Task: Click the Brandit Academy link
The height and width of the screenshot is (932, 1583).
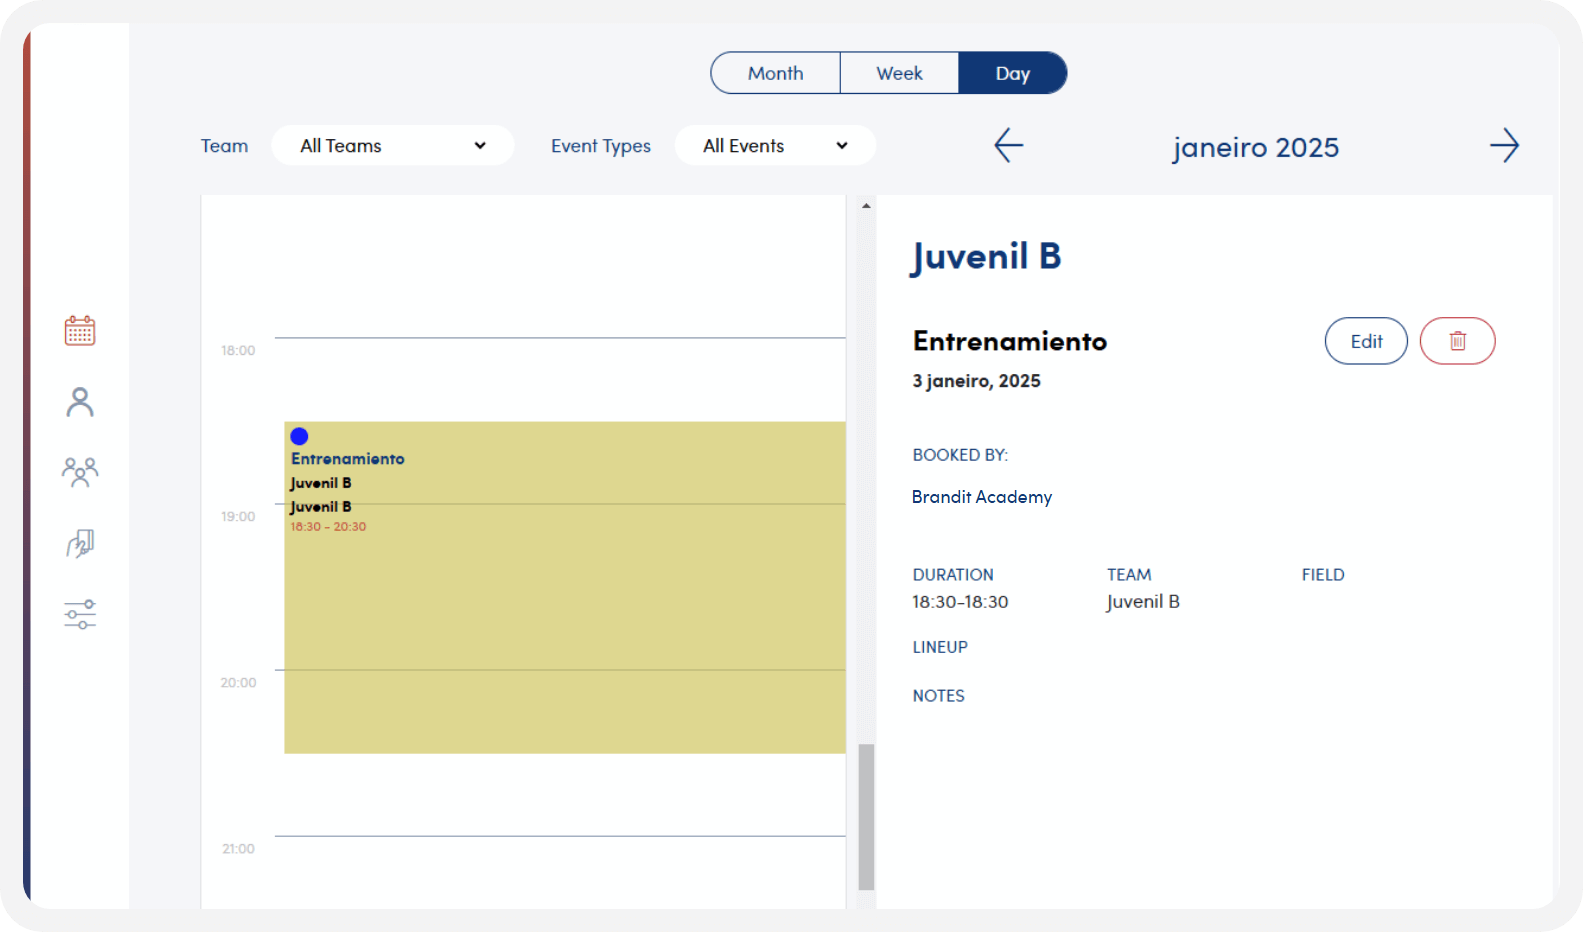Action: (x=981, y=497)
